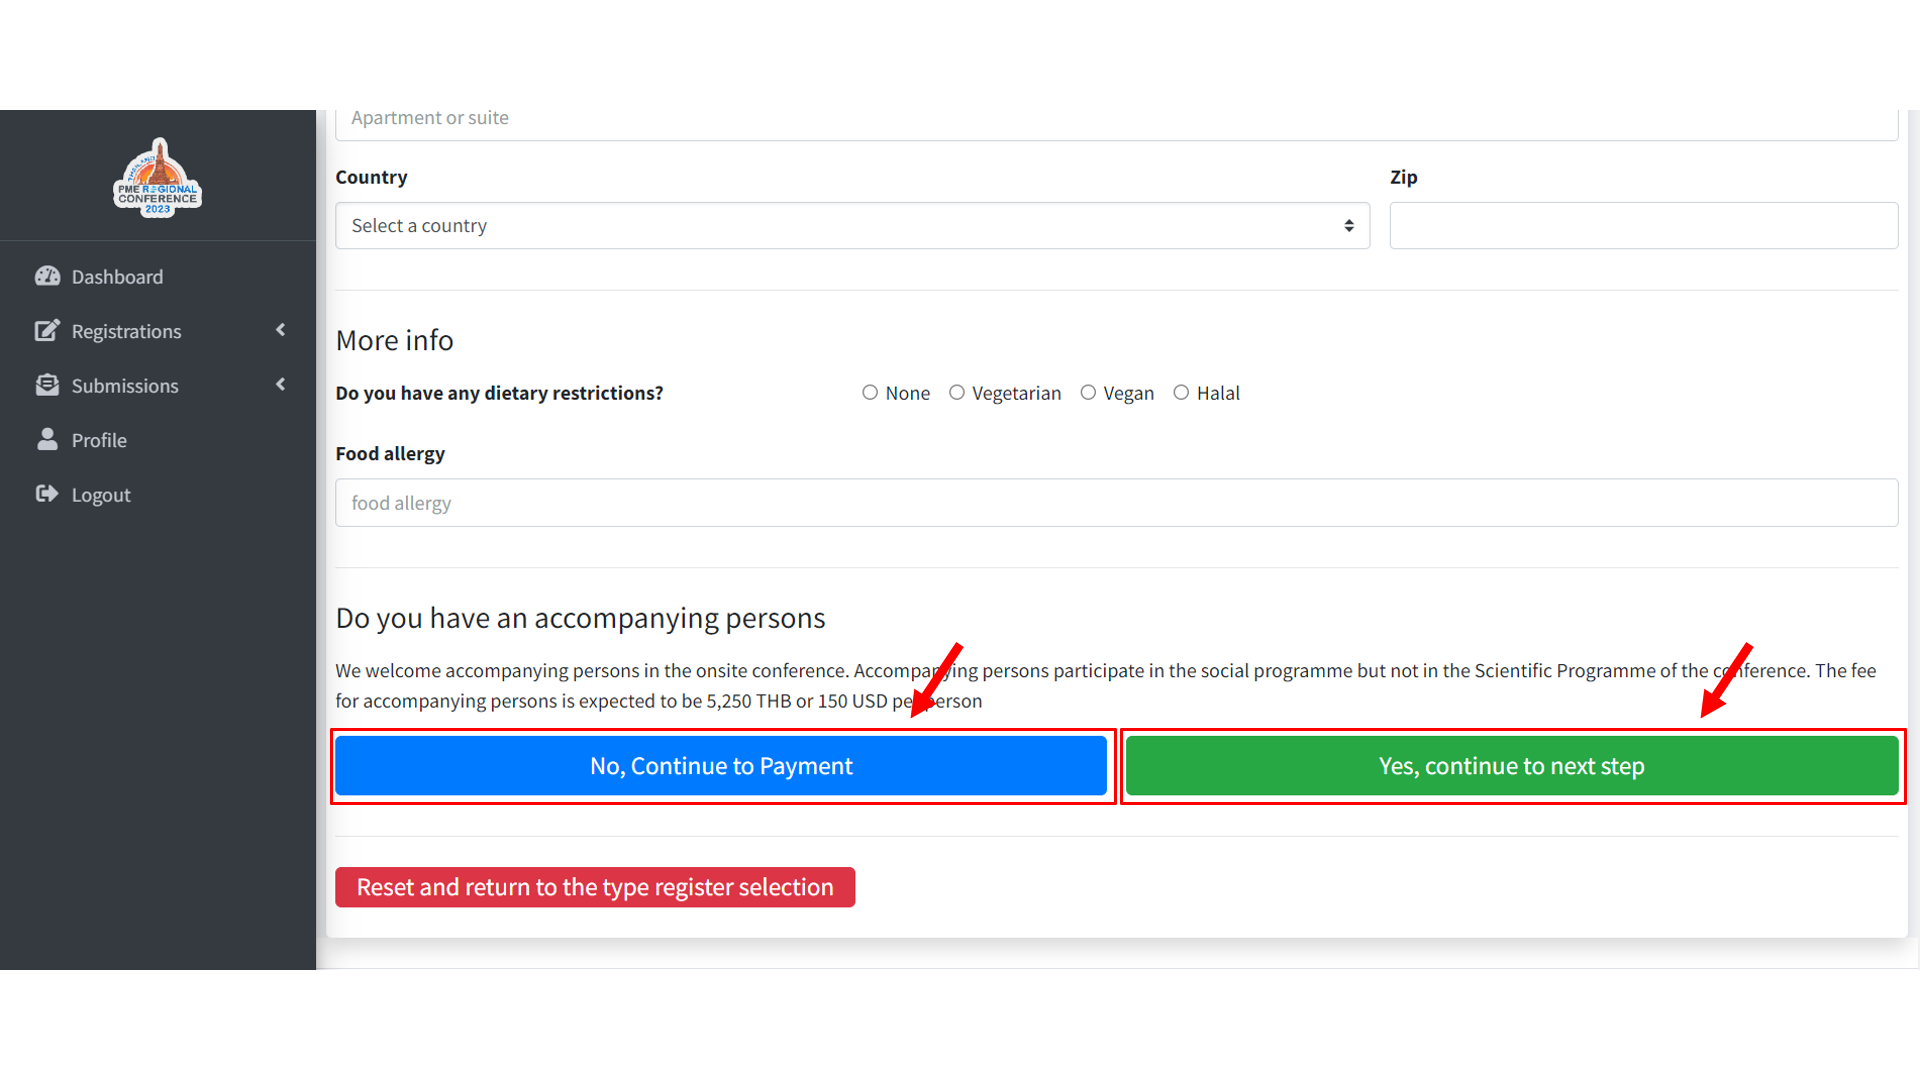Click the PME Regional Conference logo
Viewport: 1920px width, 1080px height.
157,178
